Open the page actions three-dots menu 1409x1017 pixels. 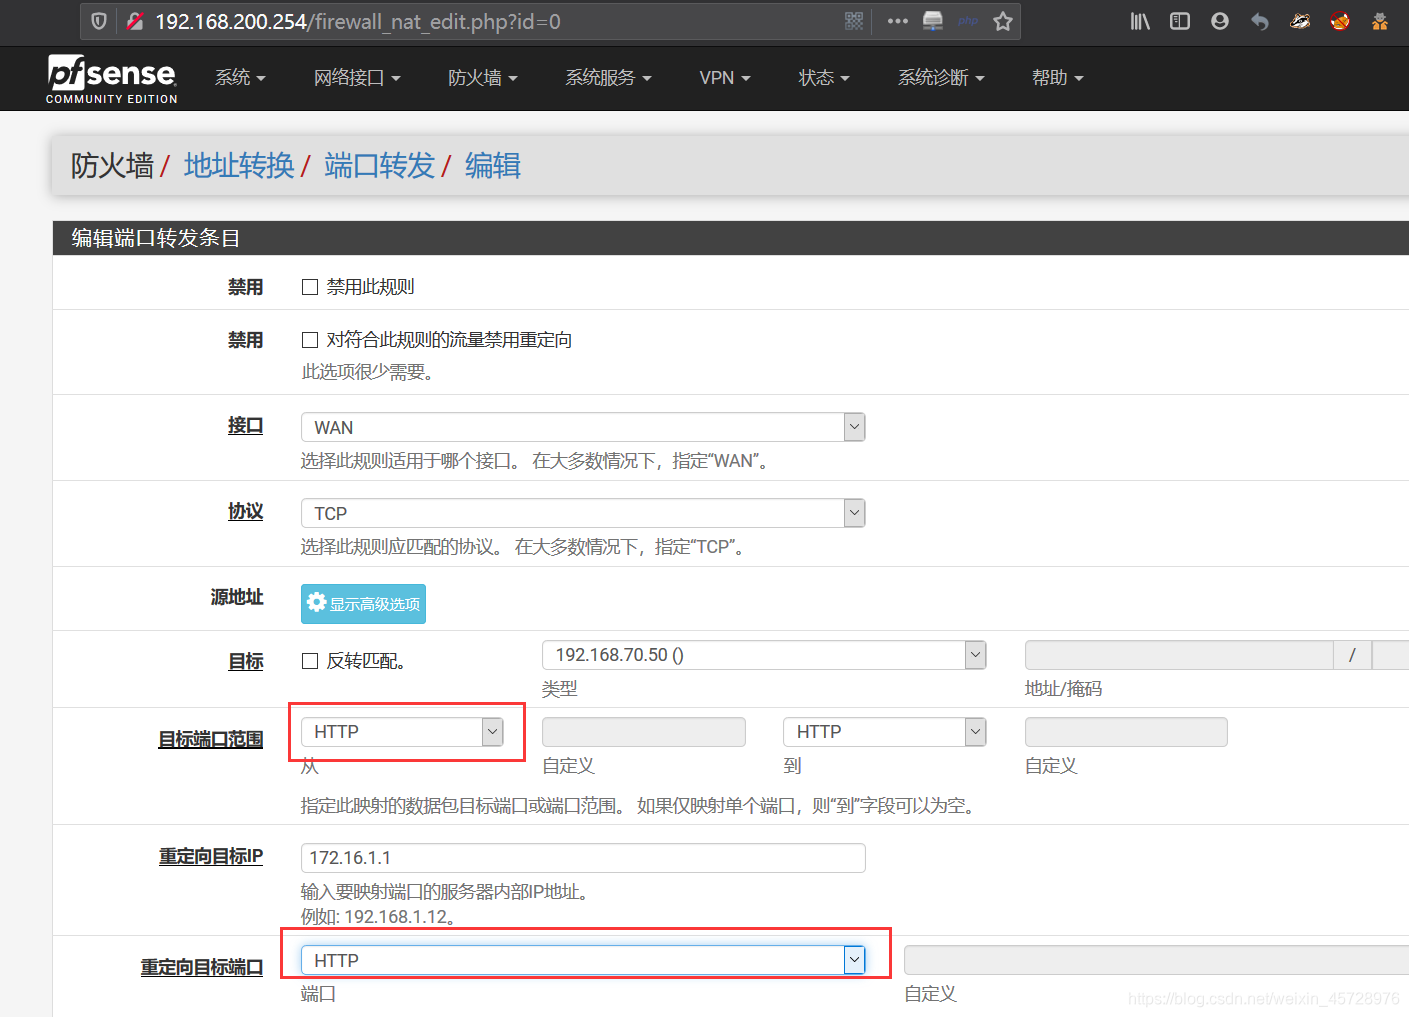click(x=898, y=21)
